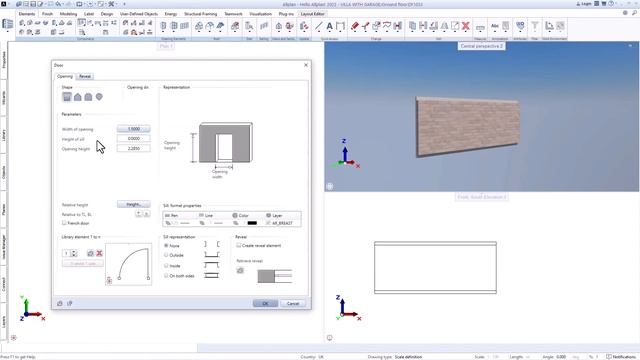640x360 pixels.
Task: Select sill representation Outside
Action: pyautogui.click(x=166, y=255)
